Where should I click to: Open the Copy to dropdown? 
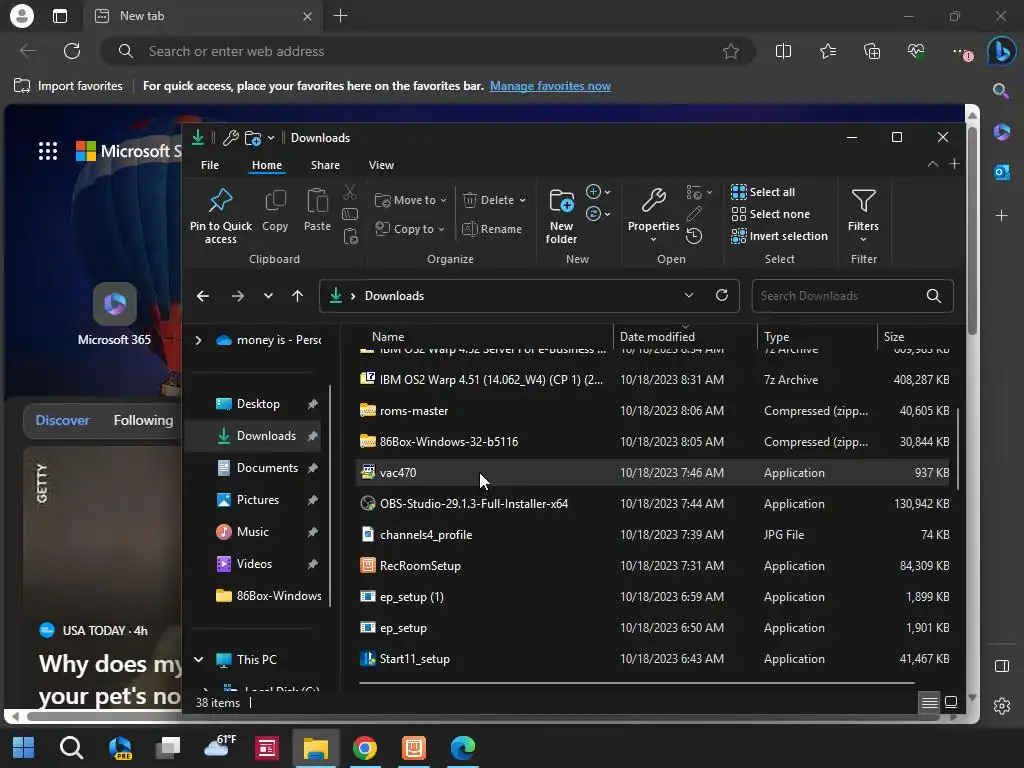click(410, 229)
